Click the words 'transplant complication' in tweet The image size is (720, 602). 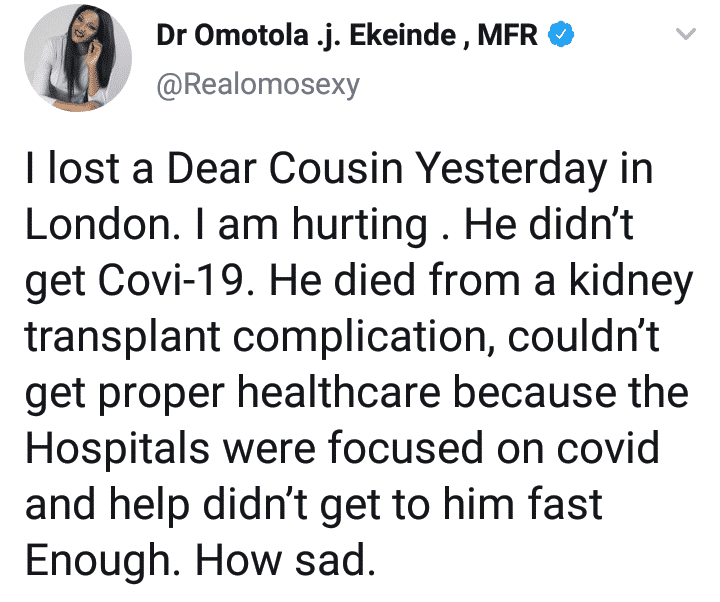coord(255,338)
